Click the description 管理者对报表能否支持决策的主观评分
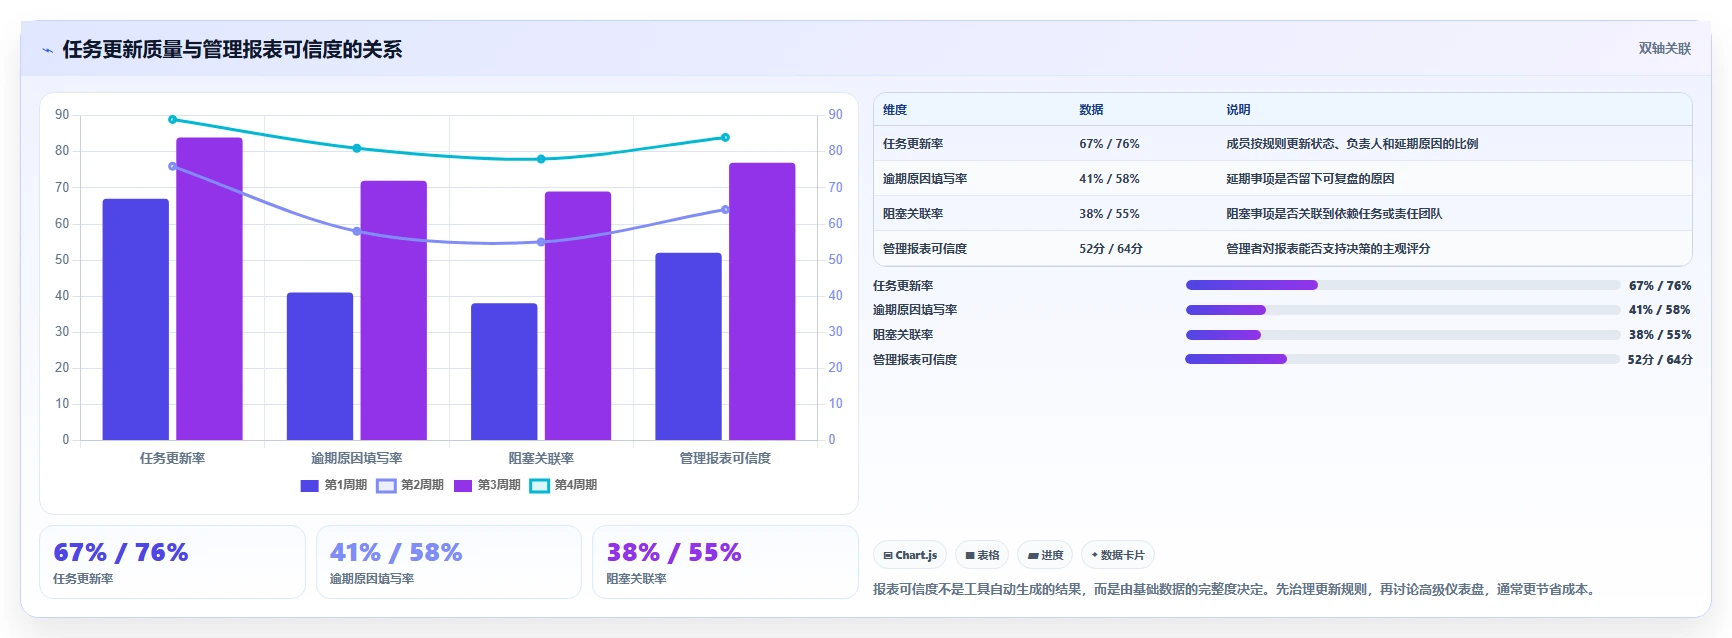The width and height of the screenshot is (1732, 638). (1328, 249)
